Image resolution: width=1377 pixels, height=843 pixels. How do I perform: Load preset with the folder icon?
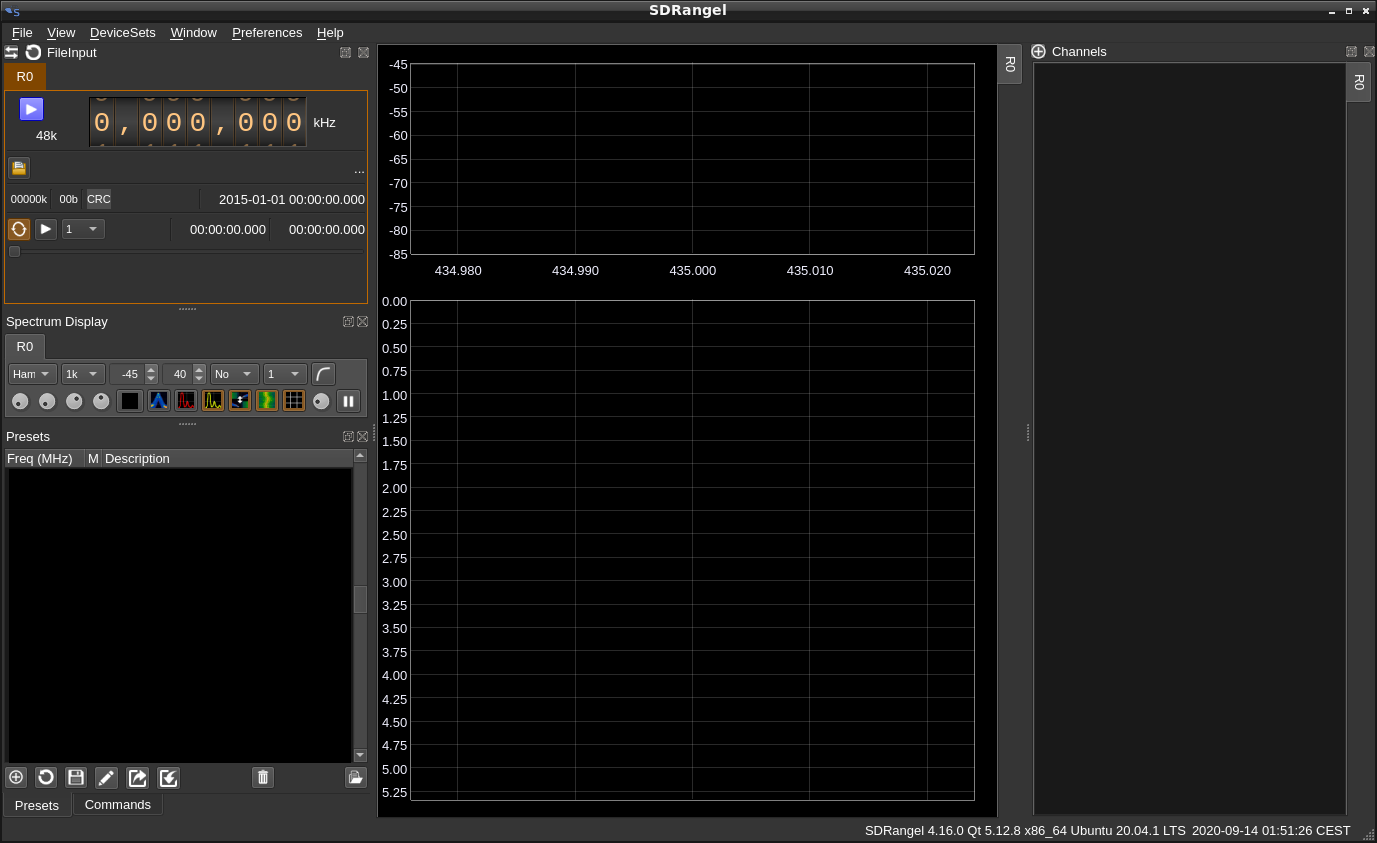(356, 777)
